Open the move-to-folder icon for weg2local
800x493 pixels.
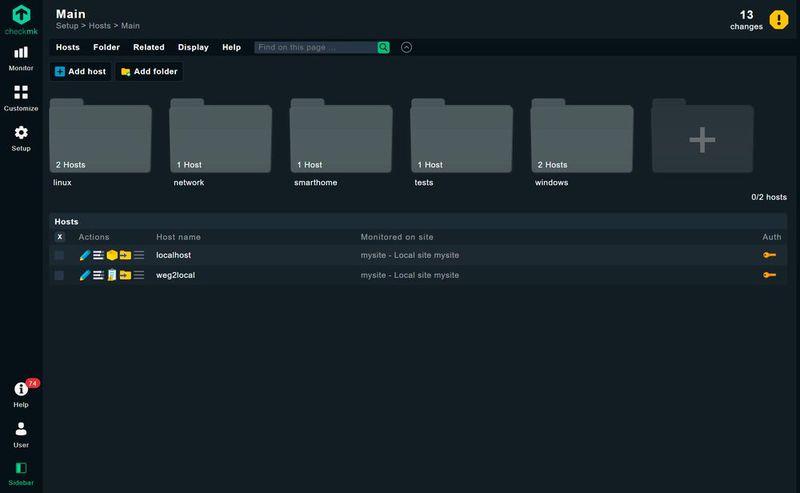125,275
